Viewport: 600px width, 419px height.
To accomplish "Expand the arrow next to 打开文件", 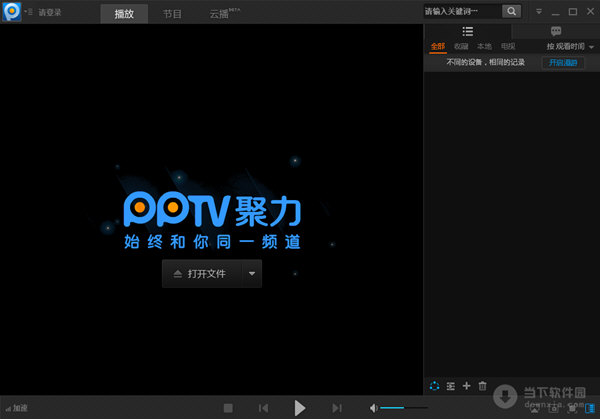I will click(x=252, y=274).
